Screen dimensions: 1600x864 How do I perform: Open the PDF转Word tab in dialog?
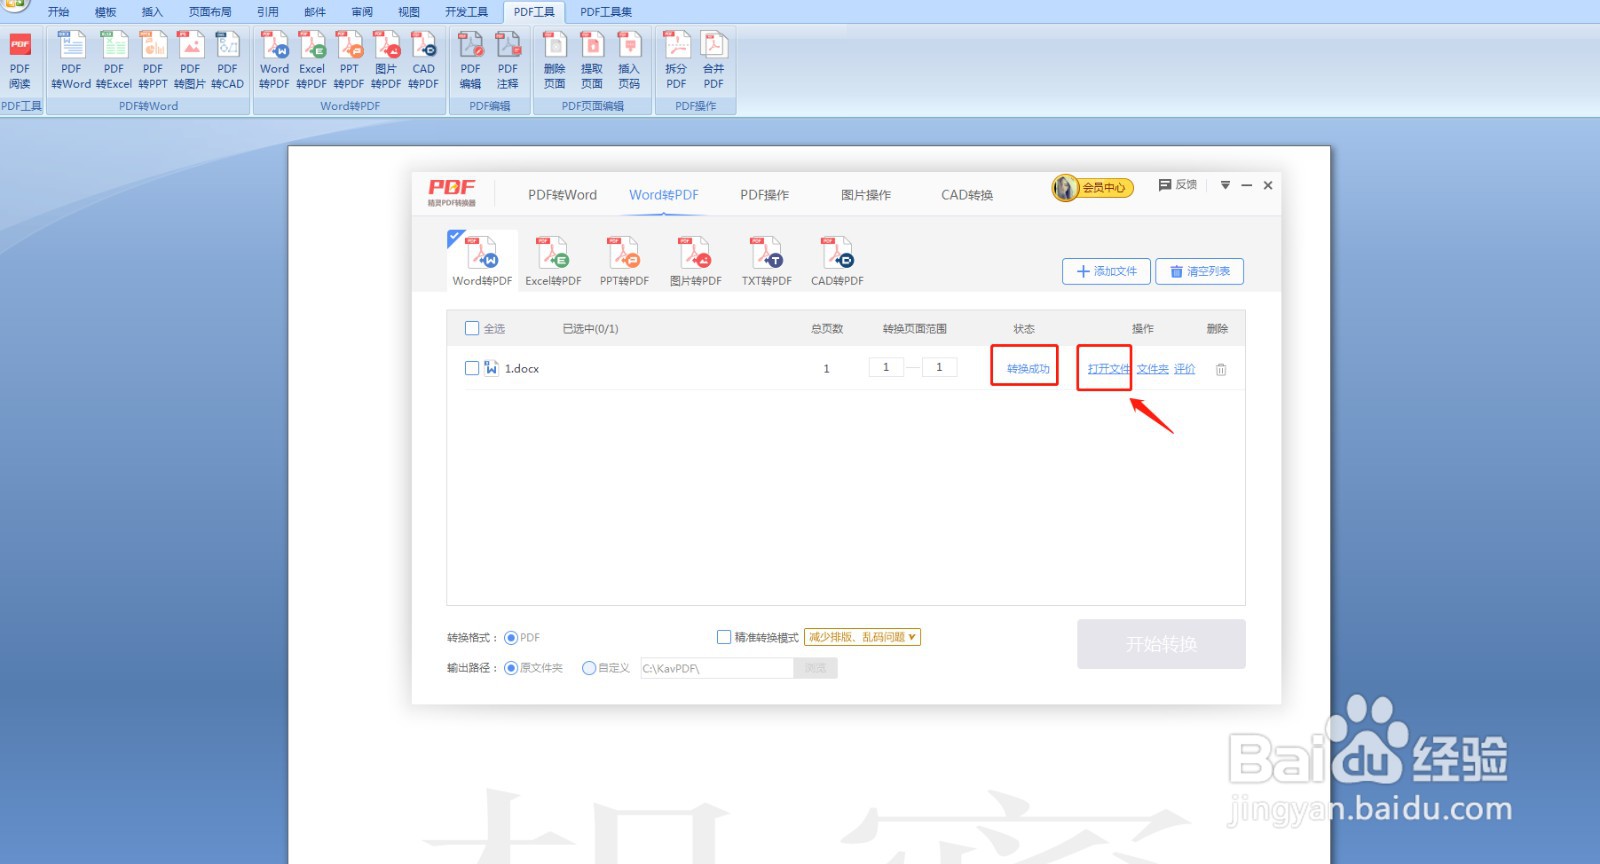click(563, 195)
